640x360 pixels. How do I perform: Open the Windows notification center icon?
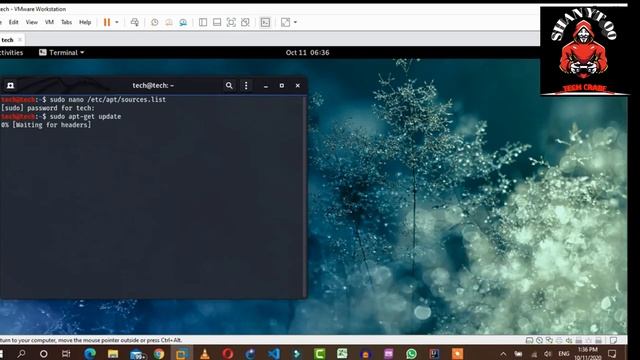[x=612, y=354]
